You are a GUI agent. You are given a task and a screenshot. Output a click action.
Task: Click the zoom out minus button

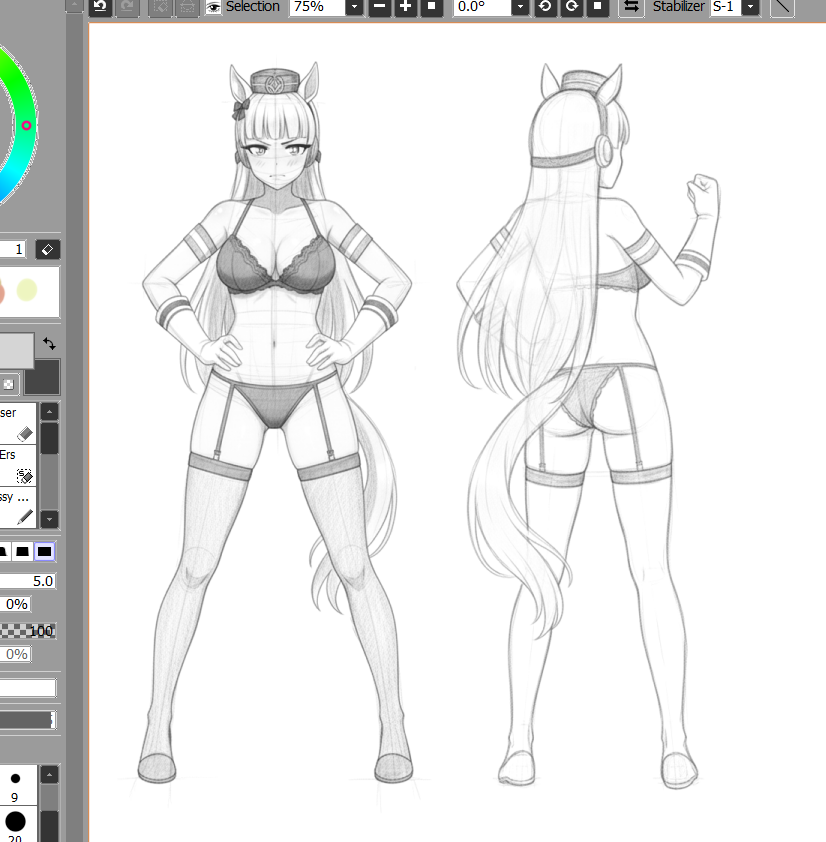[379, 7]
